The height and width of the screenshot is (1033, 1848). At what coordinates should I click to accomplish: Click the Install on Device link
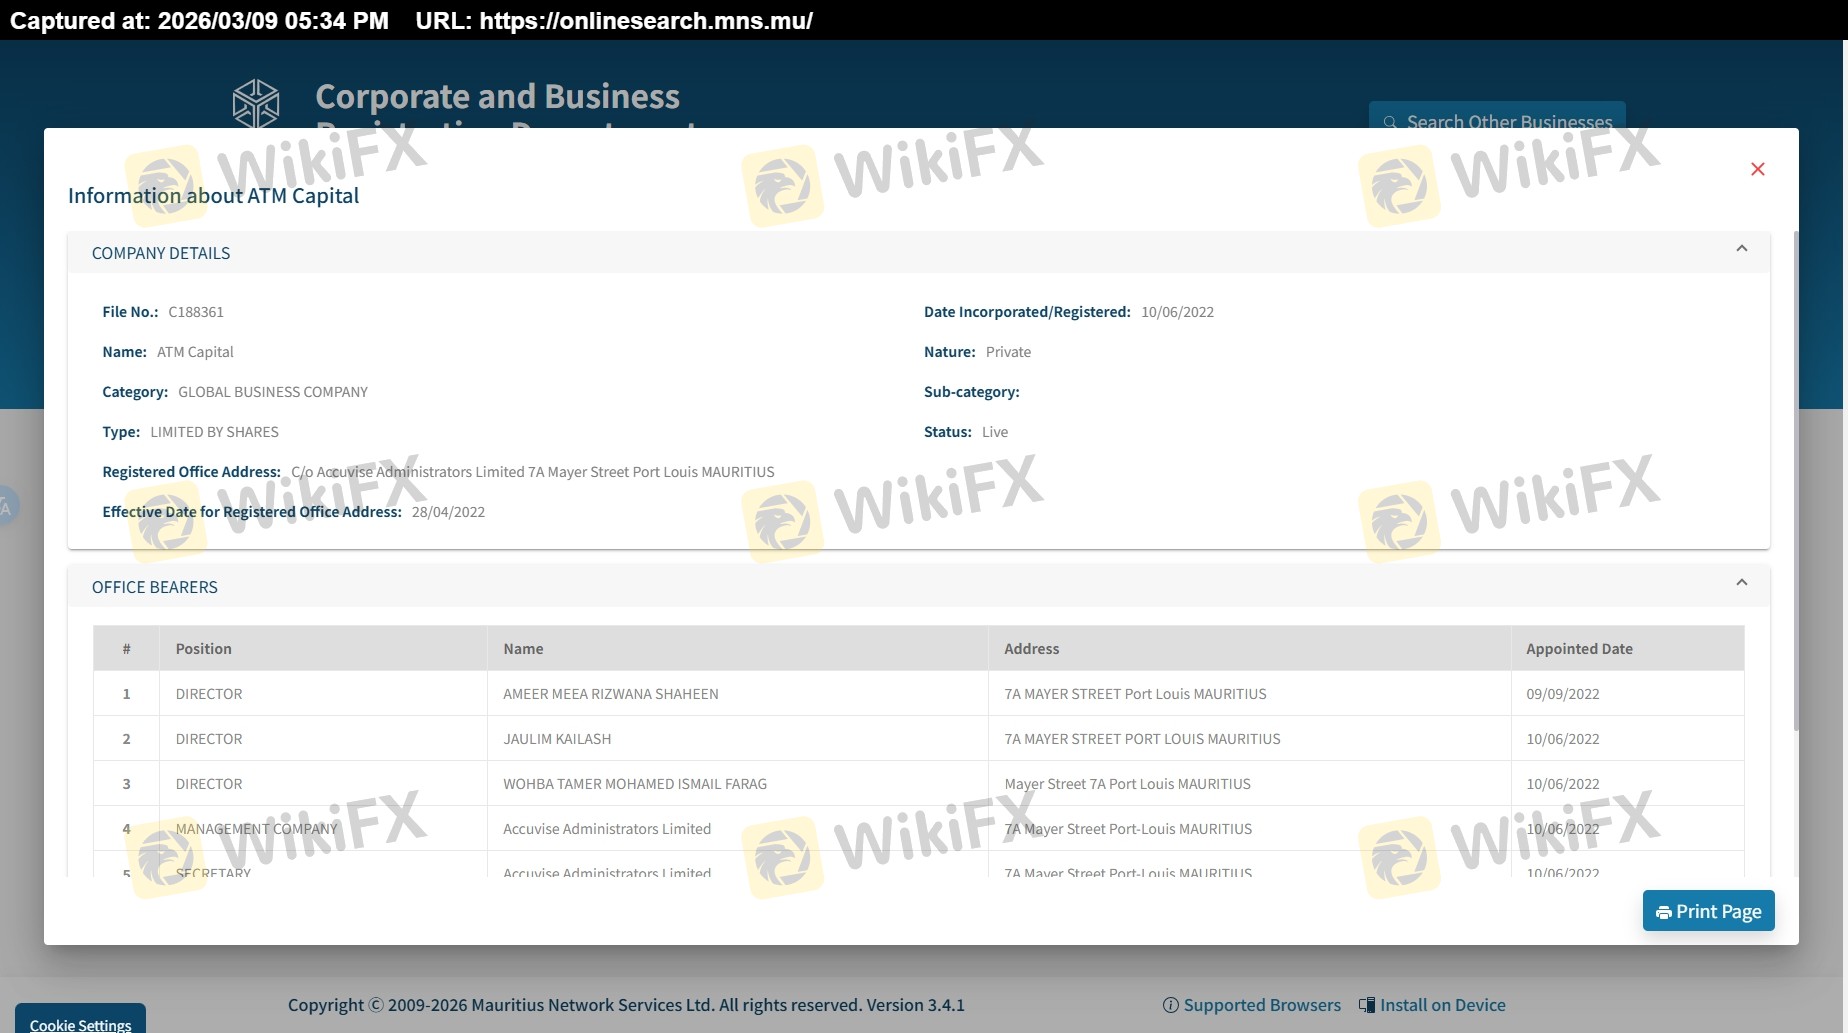pos(1442,1005)
